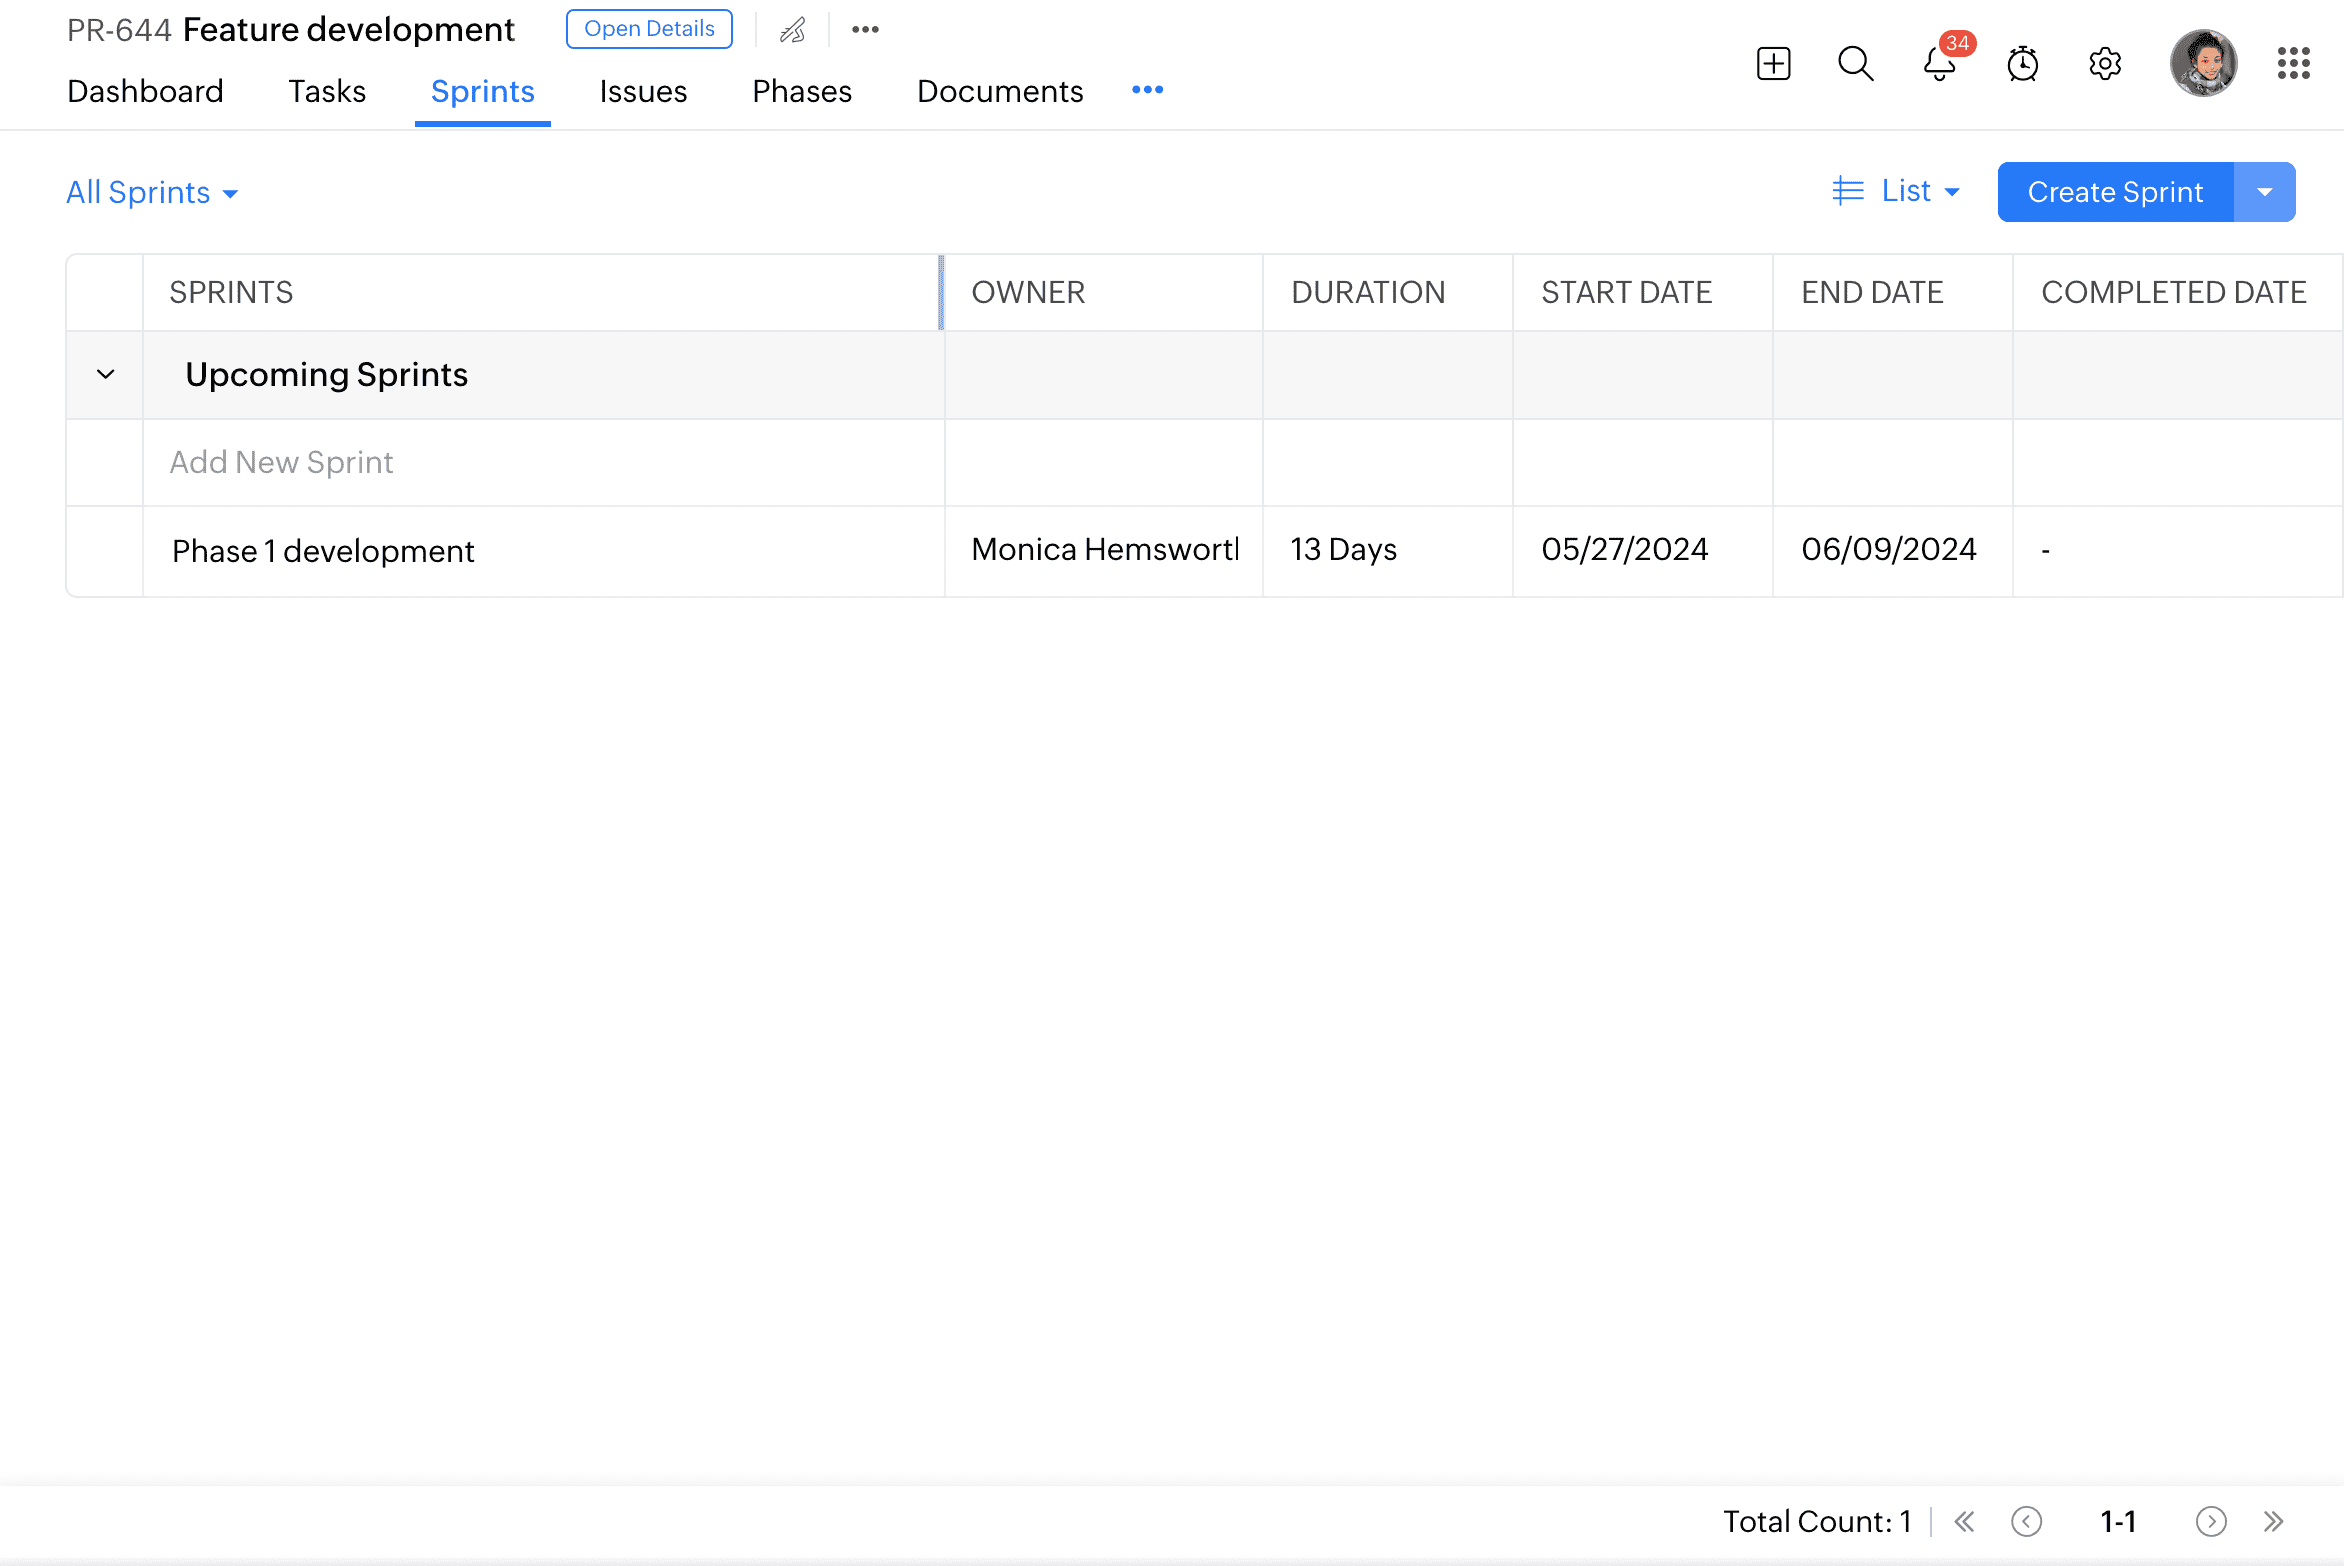2344x1566 pixels.
Task: Click the user profile avatar
Action: 2203,64
